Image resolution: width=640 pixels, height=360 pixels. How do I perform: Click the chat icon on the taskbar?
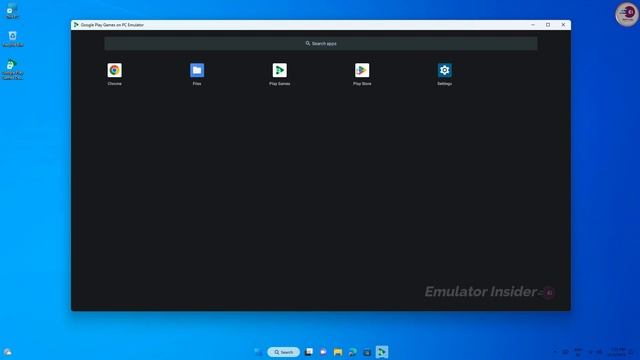pos(323,352)
